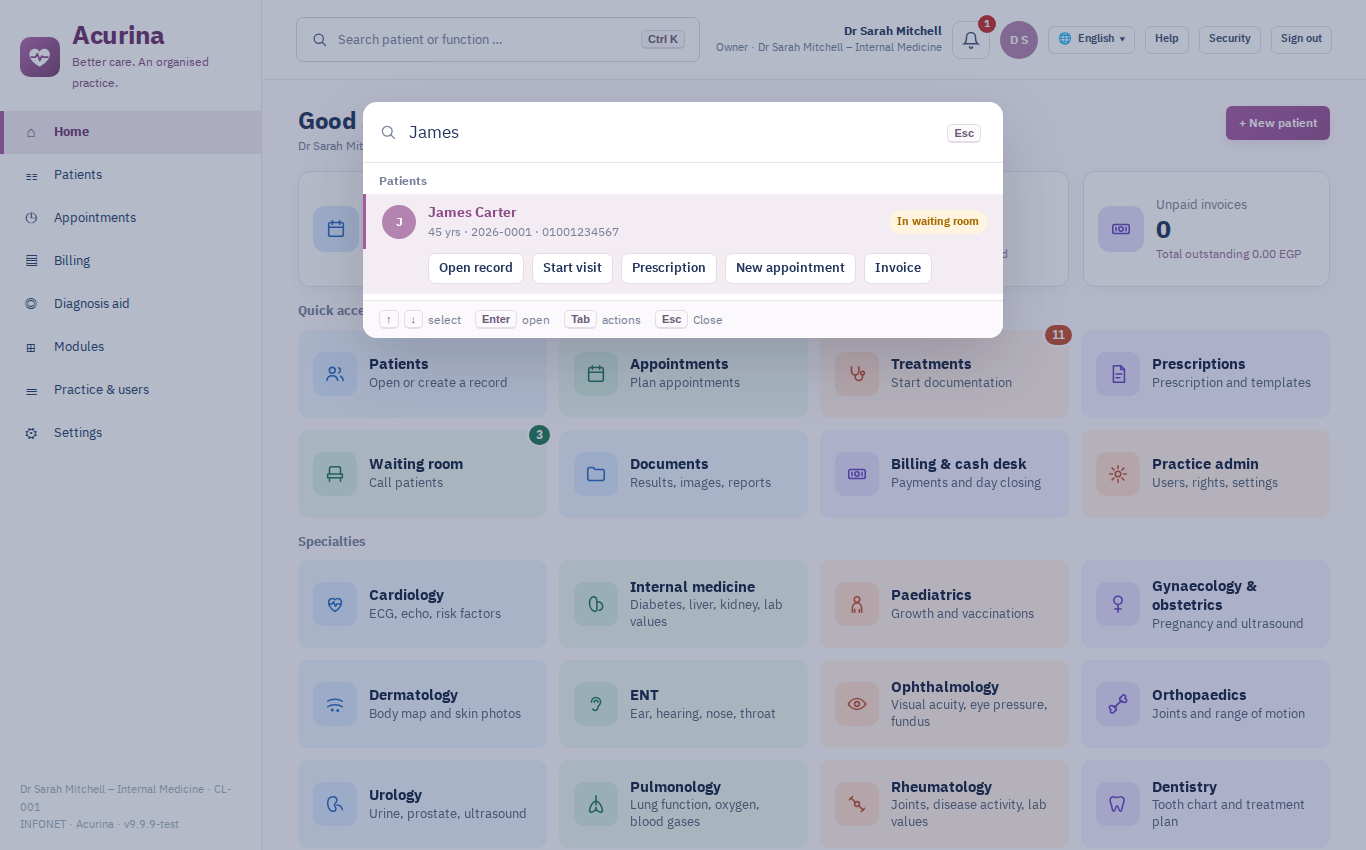Click the Pulmonology lungs icon
Image resolution: width=1366 pixels, height=850 pixels.
click(x=596, y=804)
